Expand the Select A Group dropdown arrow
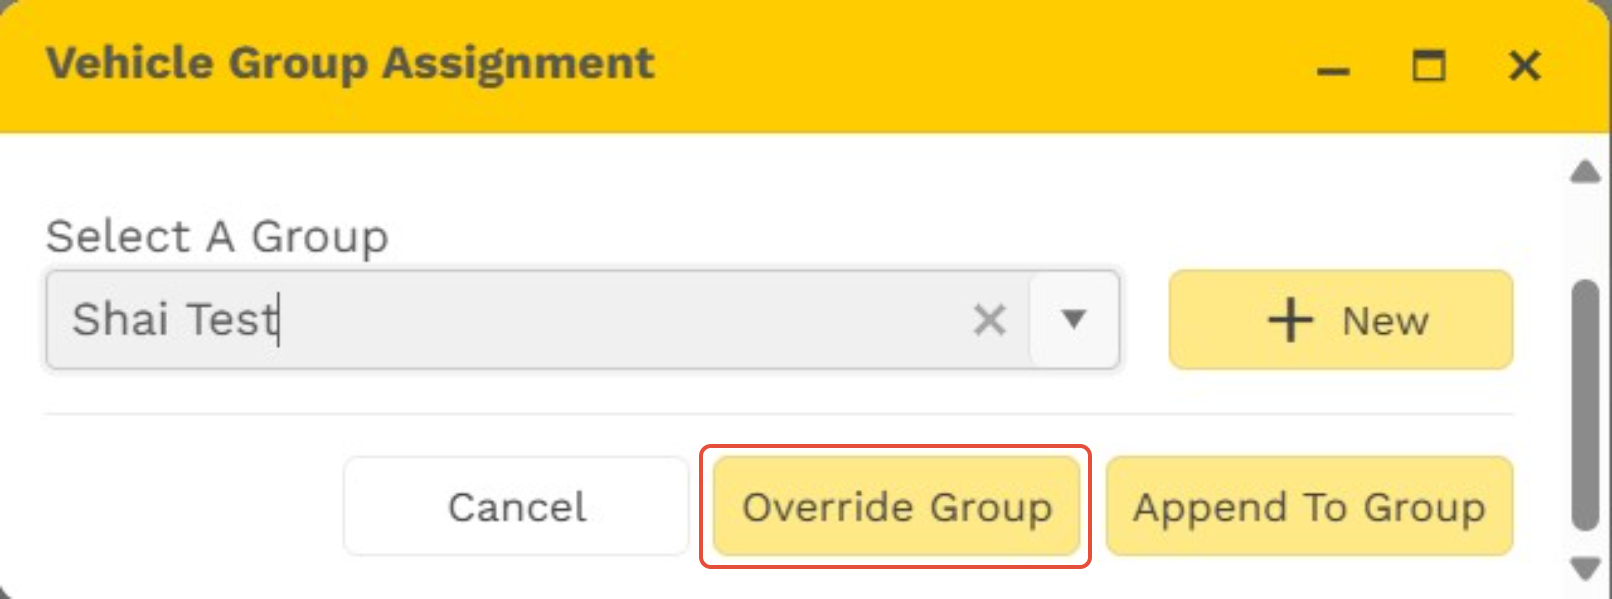This screenshot has height=599, width=1612. pos(1074,320)
